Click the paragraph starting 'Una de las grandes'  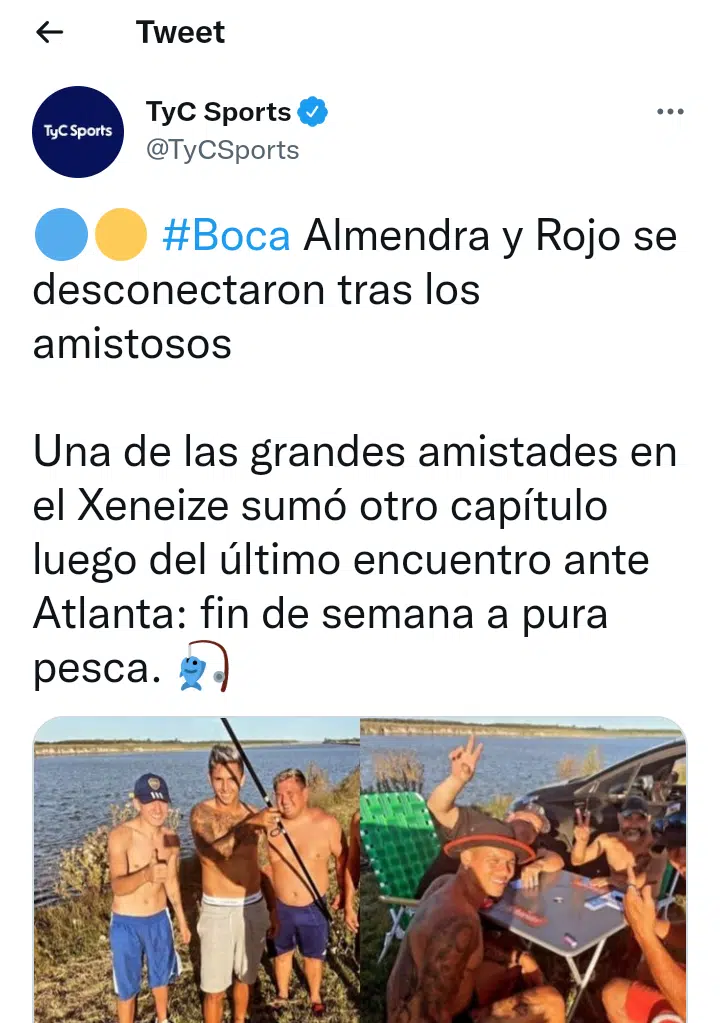point(355,559)
